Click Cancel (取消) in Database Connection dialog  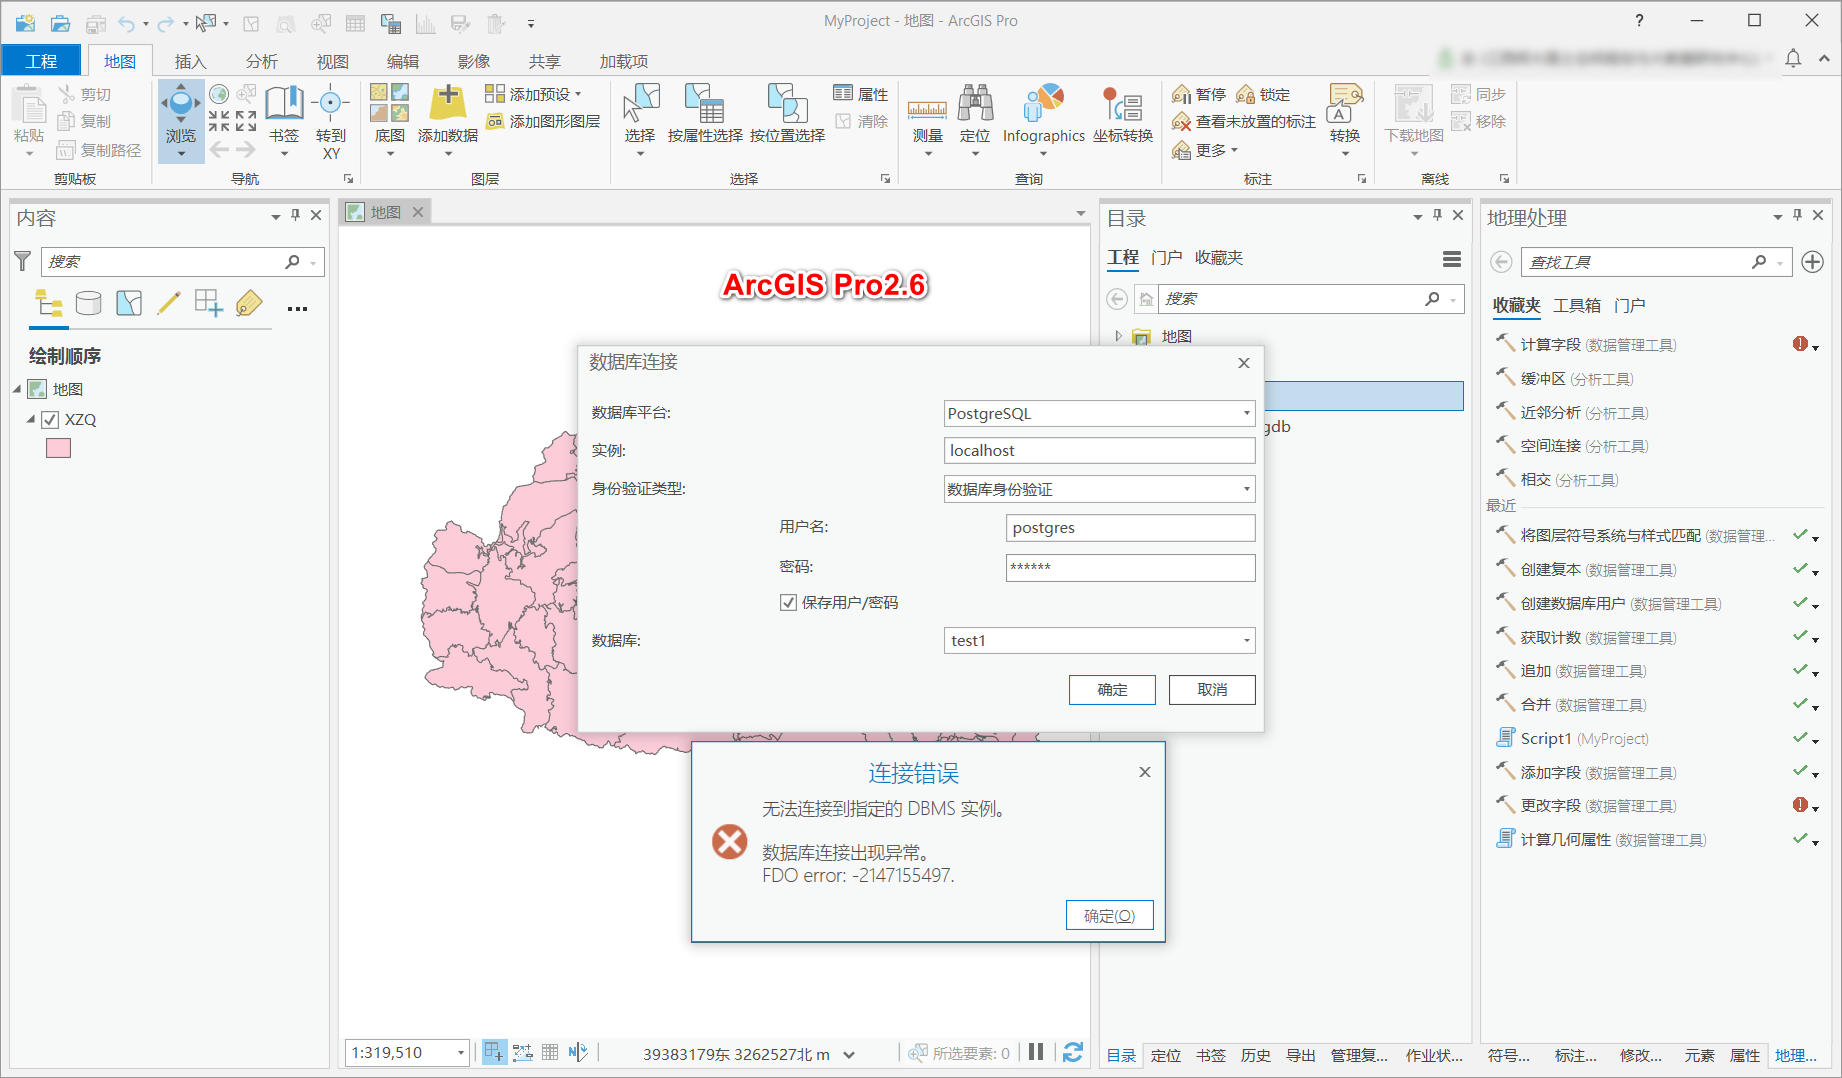coord(1212,690)
